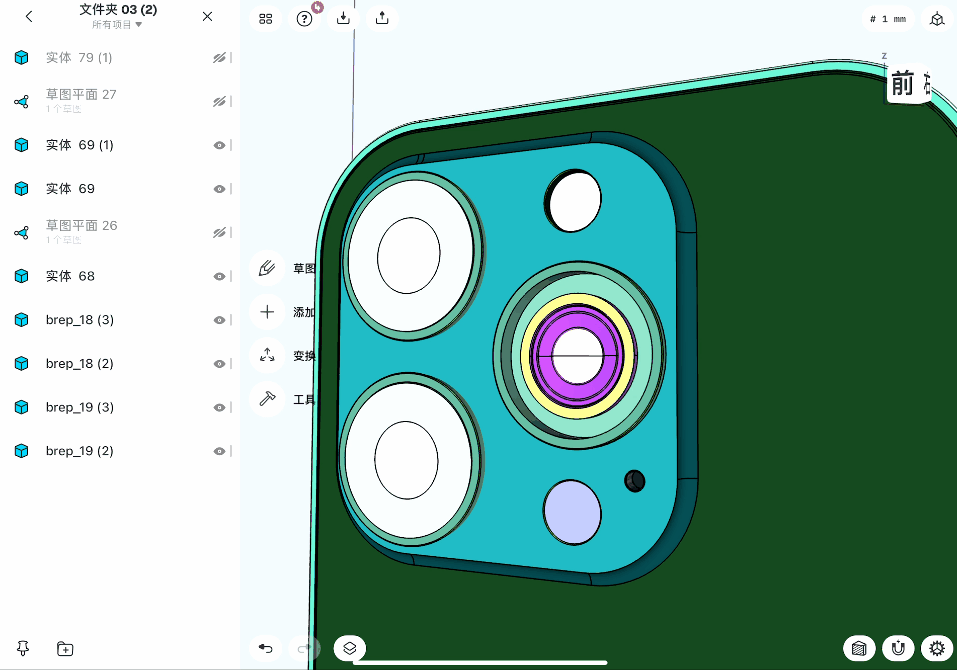Open the 1 mm grid unit selector
957x670 pixels.
point(889,19)
